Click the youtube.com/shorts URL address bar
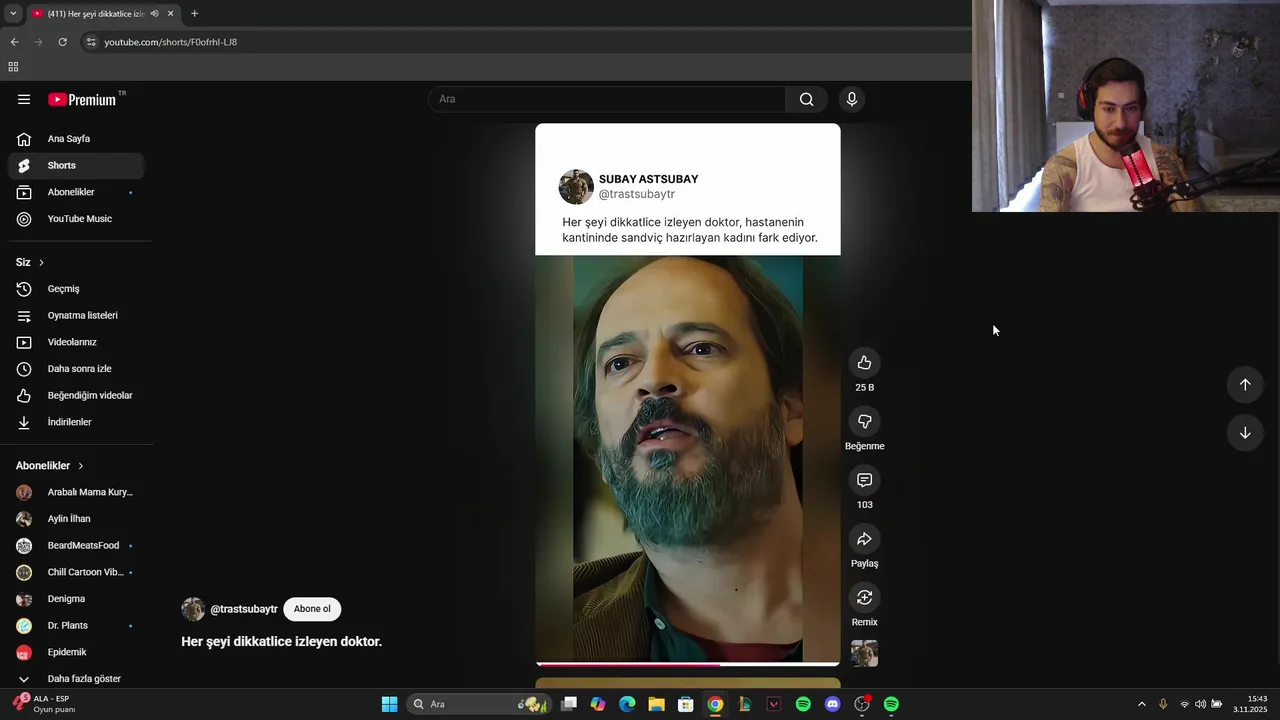This screenshot has width=1280, height=720. (x=170, y=42)
